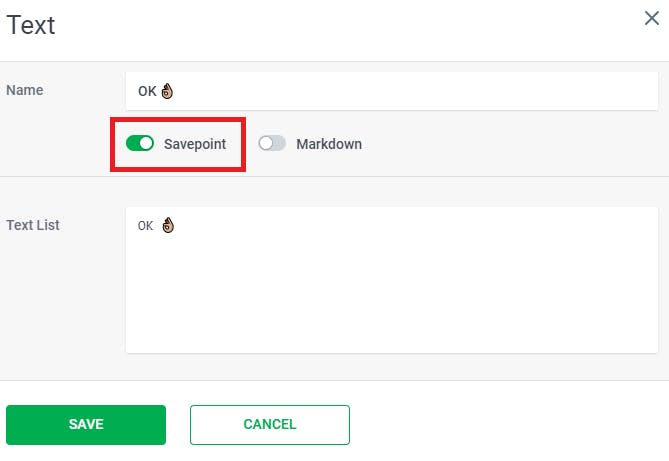Click the word OK in Text List

click(x=145, y=226)
